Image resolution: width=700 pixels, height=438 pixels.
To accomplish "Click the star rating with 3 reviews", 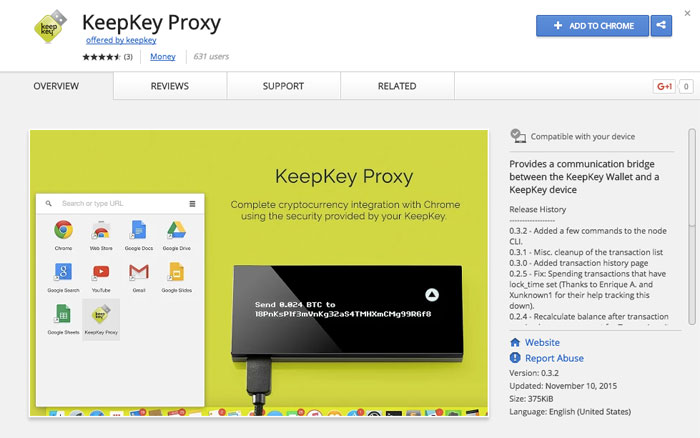I will [107, 57].
